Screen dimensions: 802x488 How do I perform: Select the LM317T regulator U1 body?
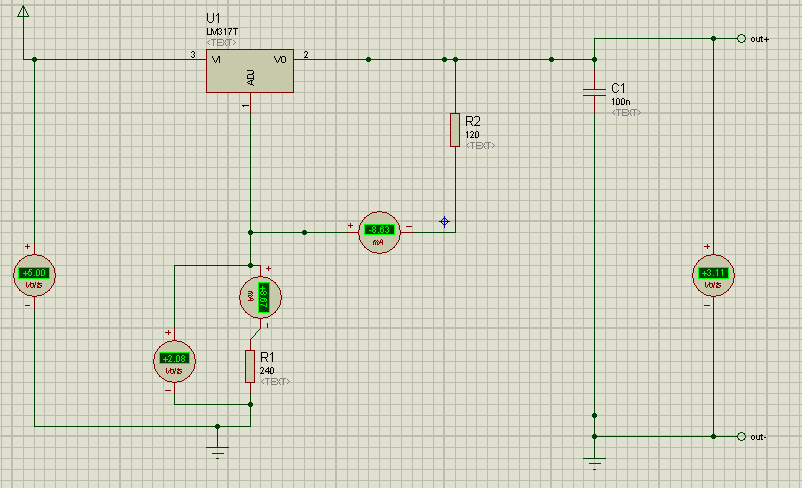250,71
